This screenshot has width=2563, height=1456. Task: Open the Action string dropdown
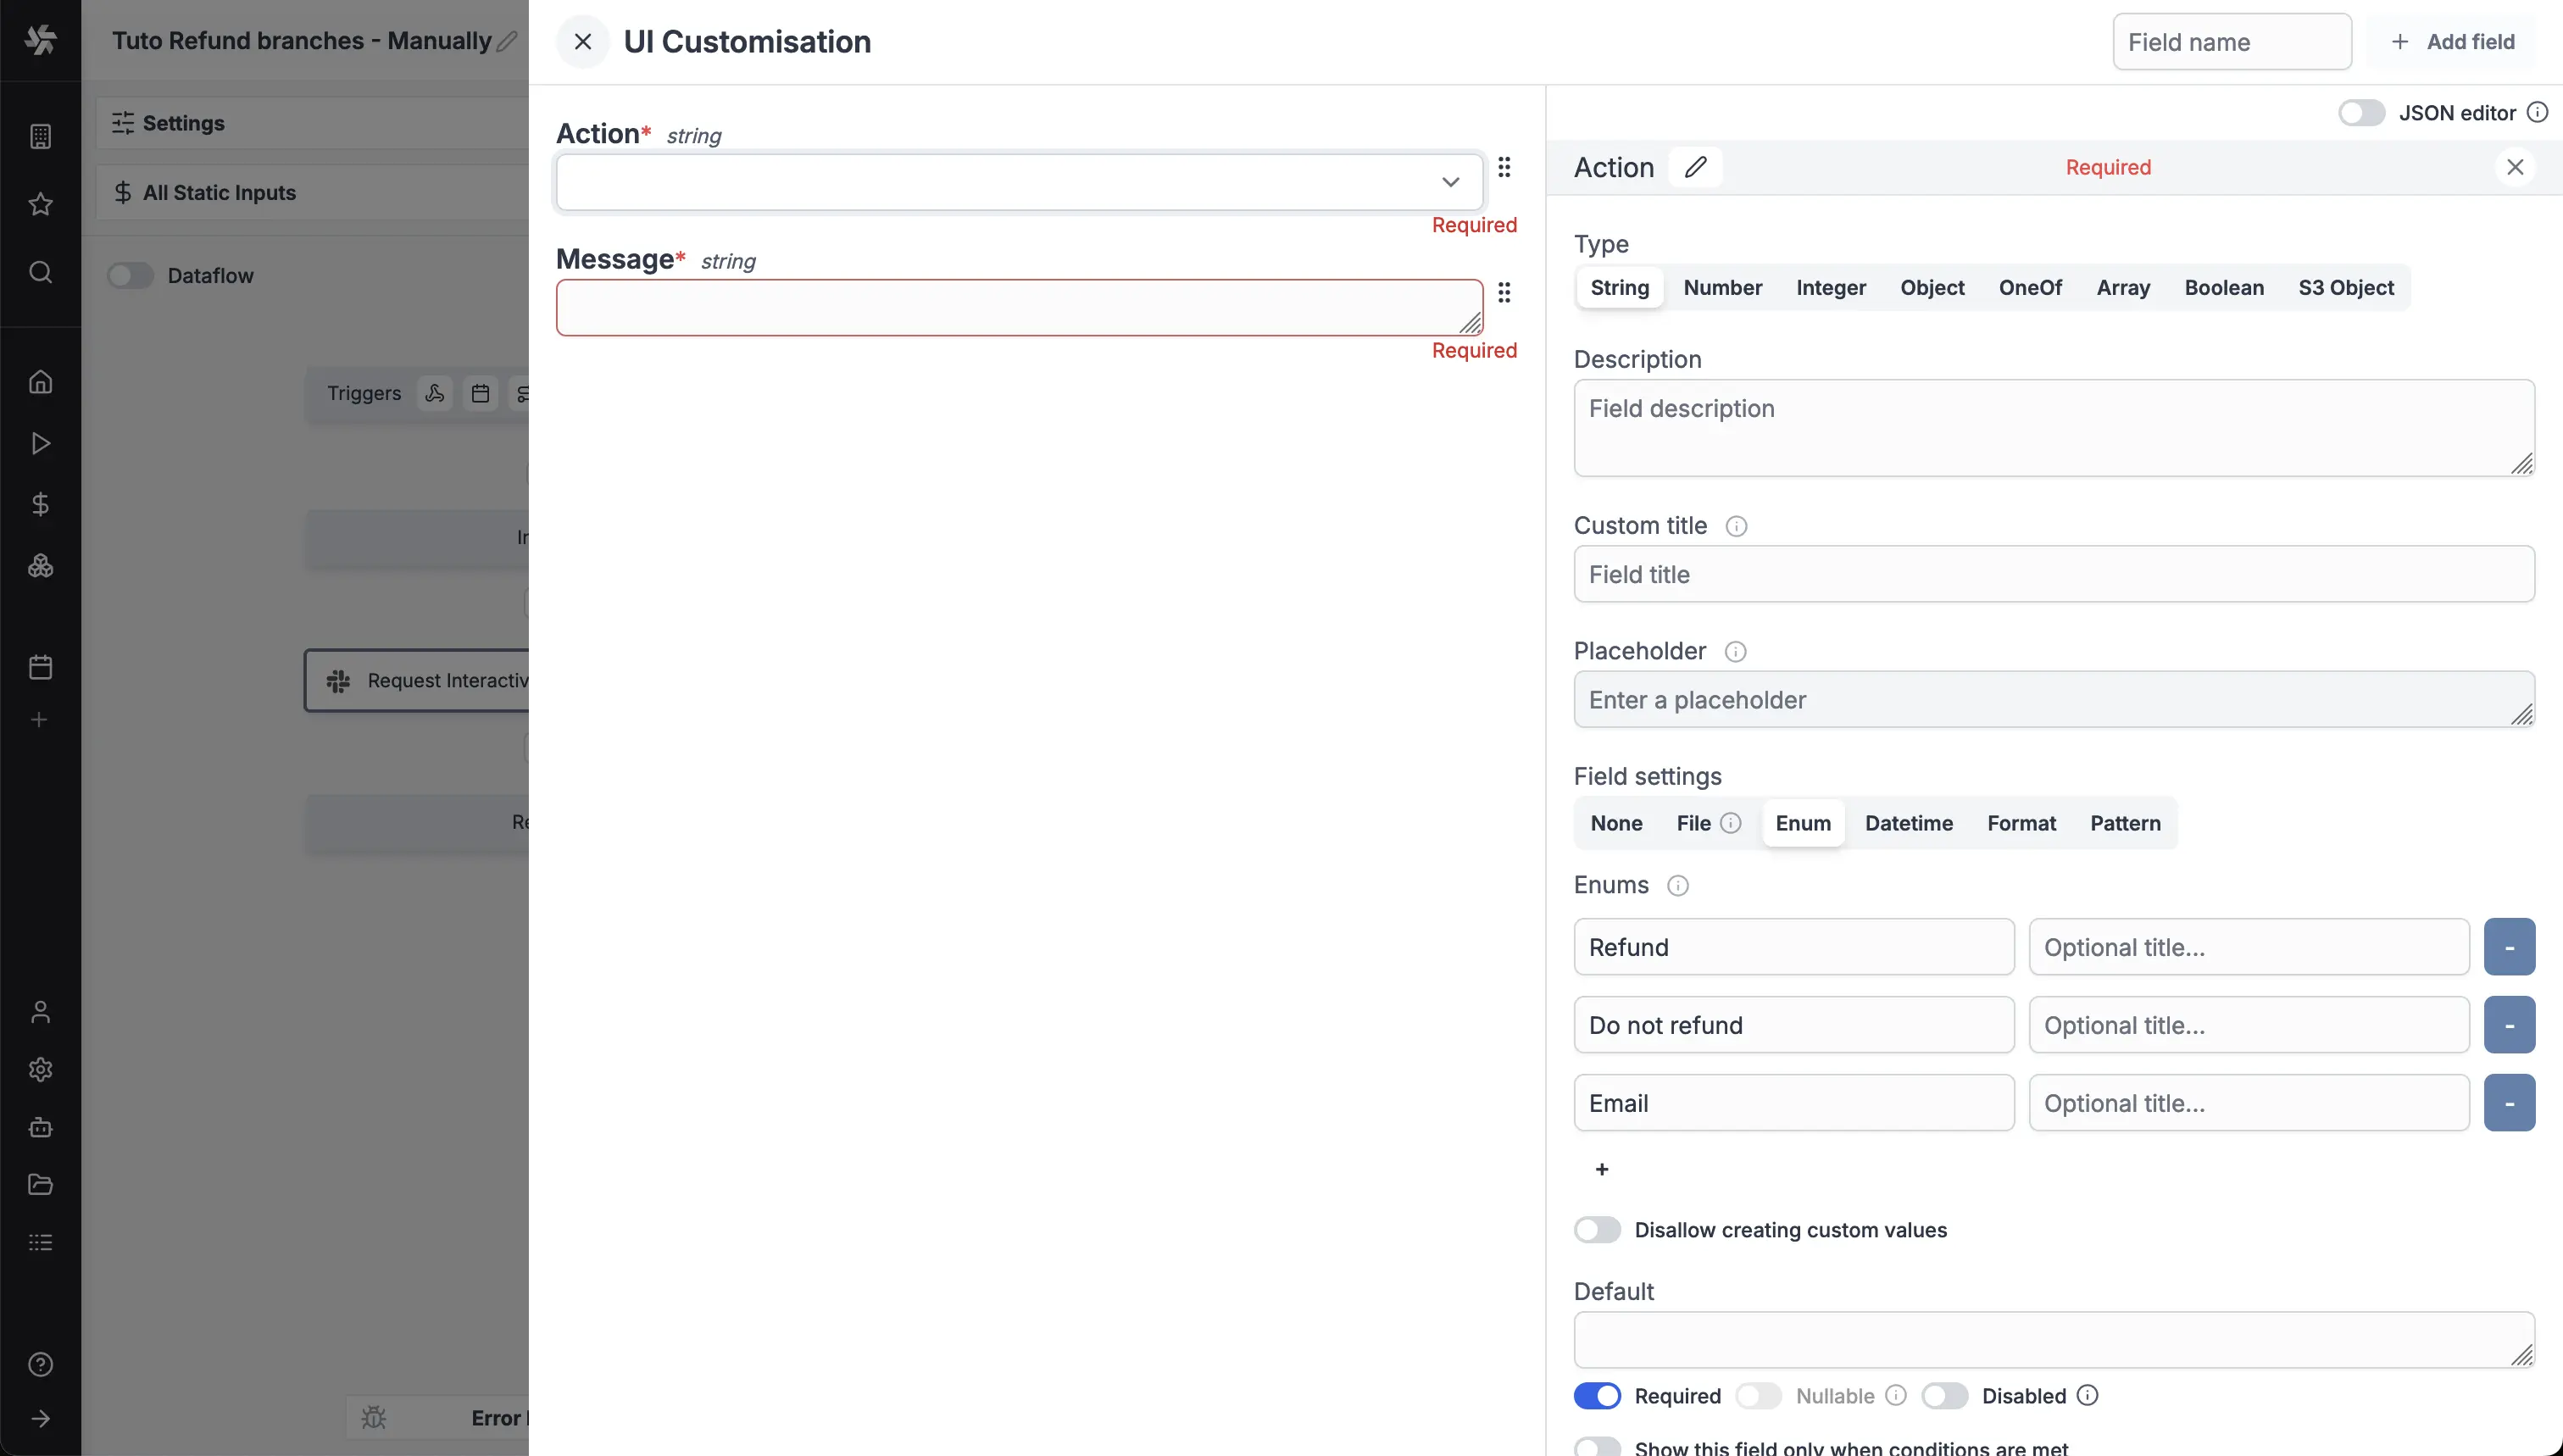click(x=1450, y=182)
